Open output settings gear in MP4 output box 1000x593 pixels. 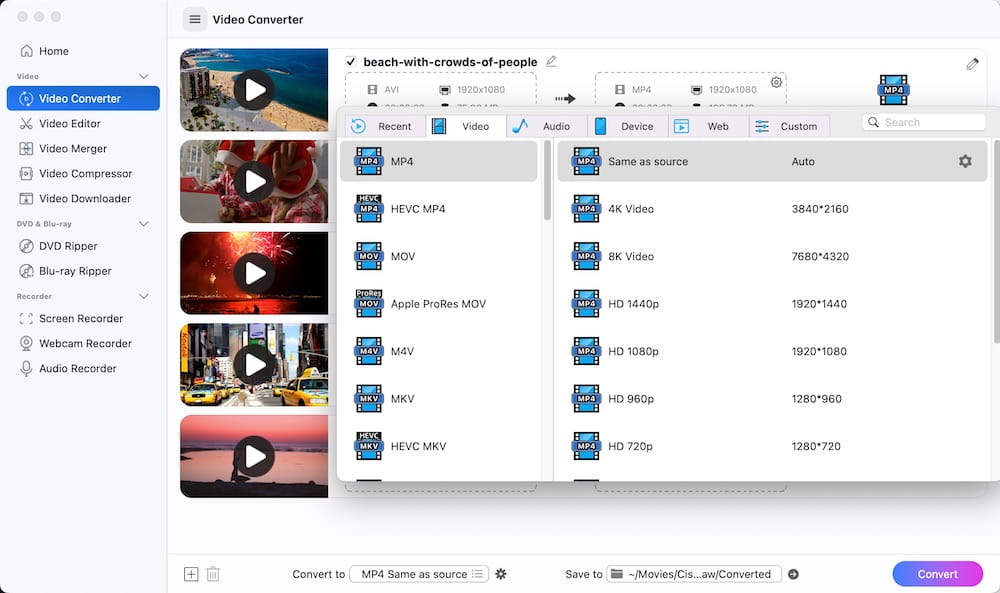coord(776,82)
